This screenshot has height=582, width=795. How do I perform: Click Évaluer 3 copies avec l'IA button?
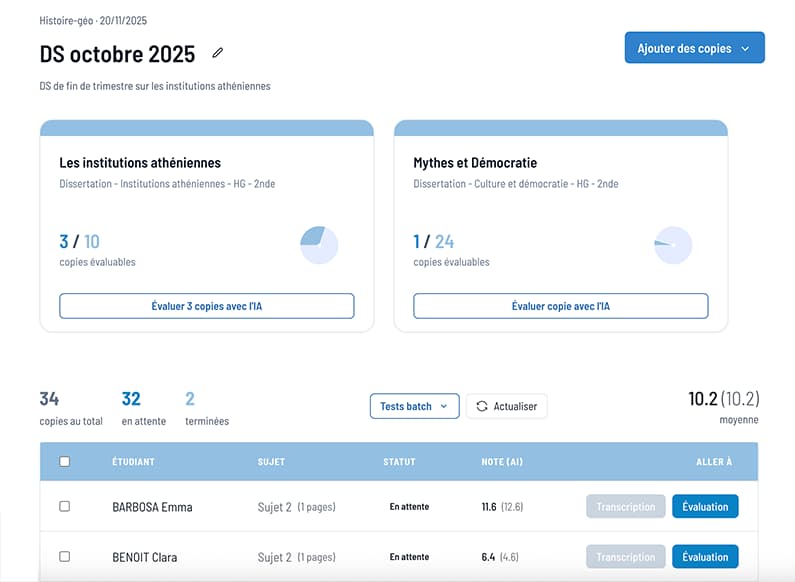(207, 306)
